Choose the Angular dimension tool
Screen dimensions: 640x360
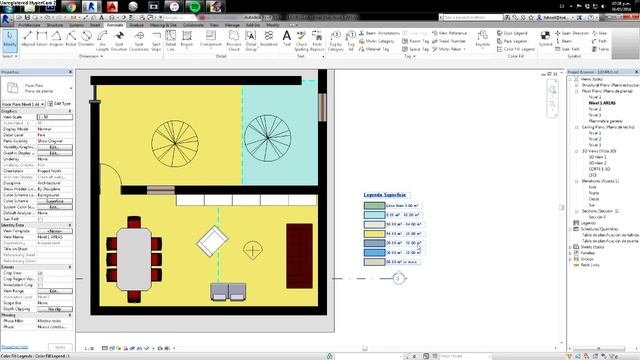pos(56,38)
